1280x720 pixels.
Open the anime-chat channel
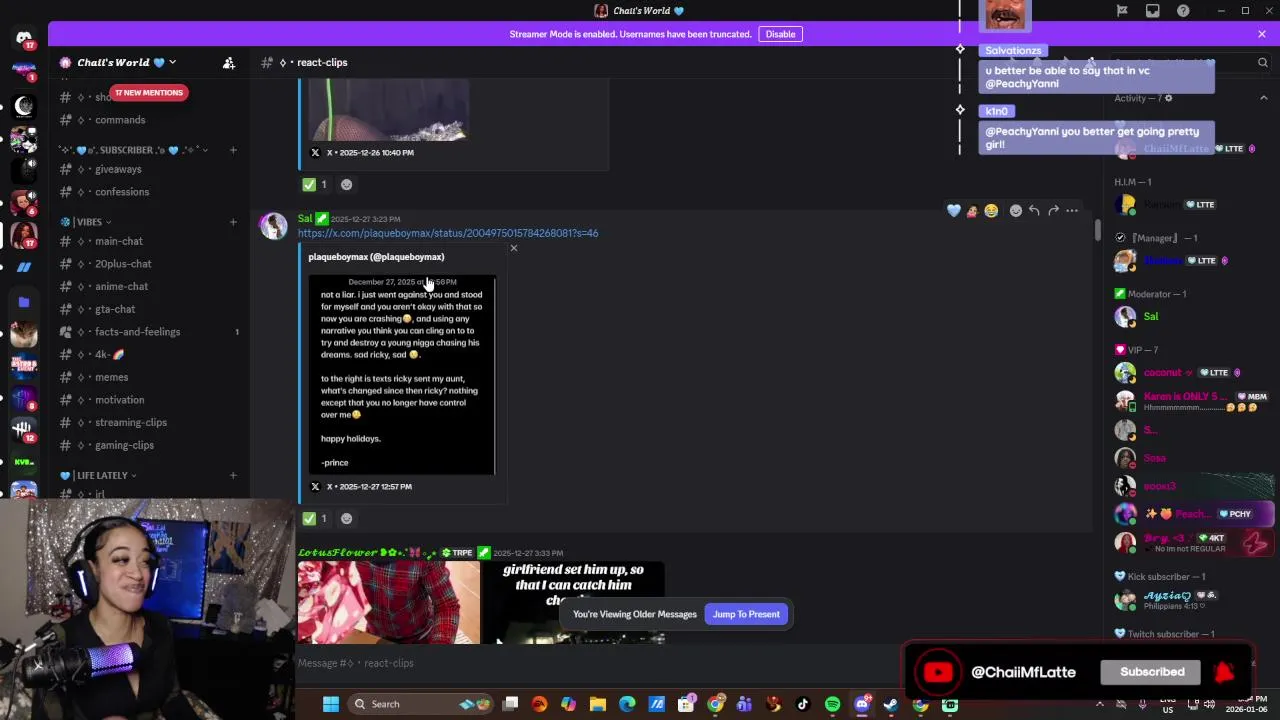coord(150,286)
